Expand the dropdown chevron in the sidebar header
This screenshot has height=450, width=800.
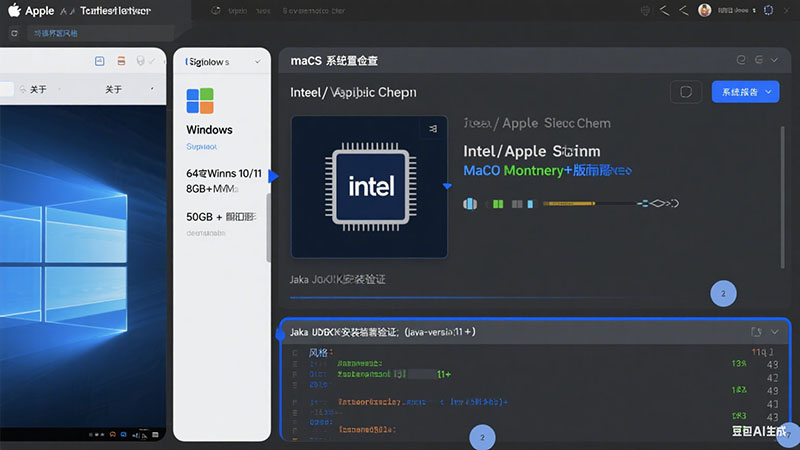258,62
